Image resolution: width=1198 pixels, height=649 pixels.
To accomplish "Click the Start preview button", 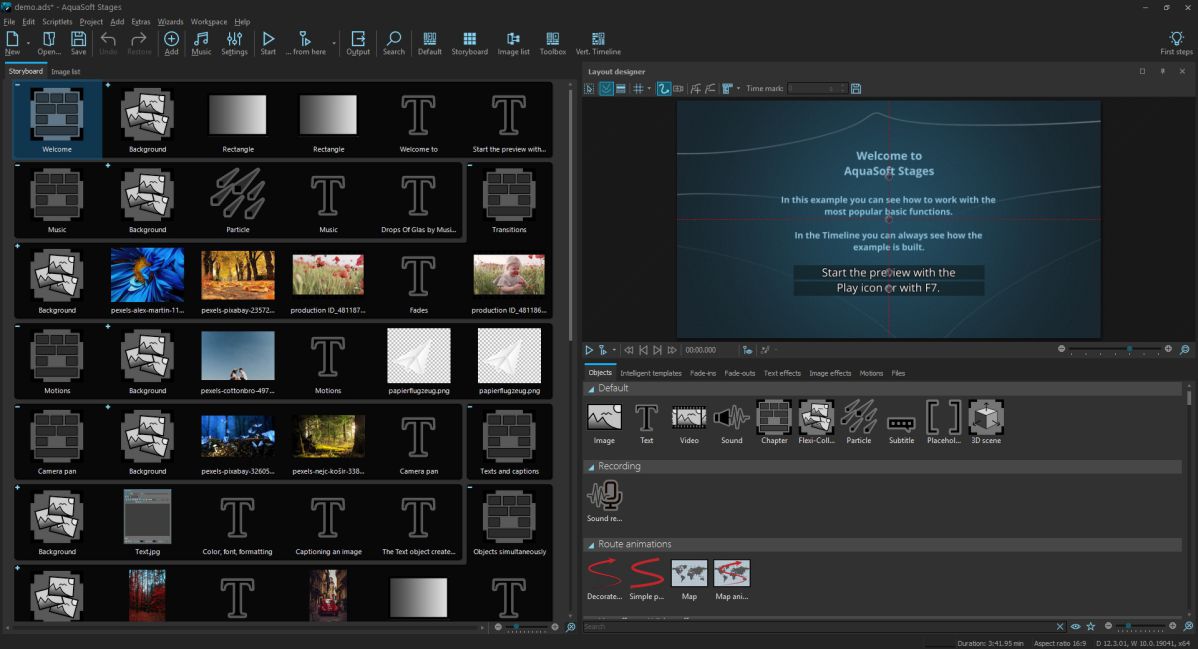I will coord(589,350).
